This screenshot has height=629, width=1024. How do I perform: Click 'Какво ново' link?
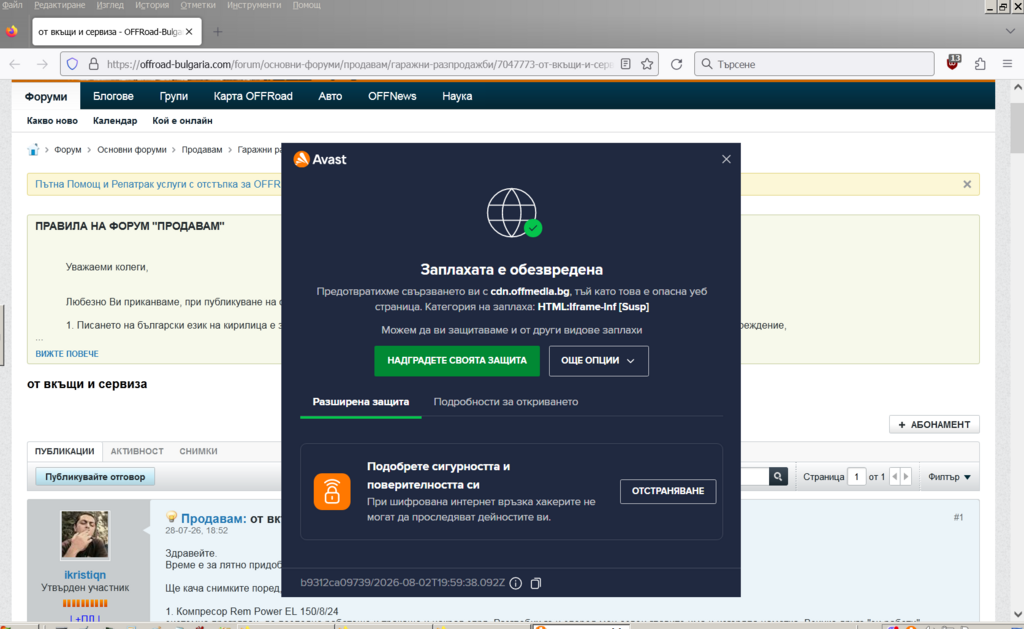tap(52, 121)
